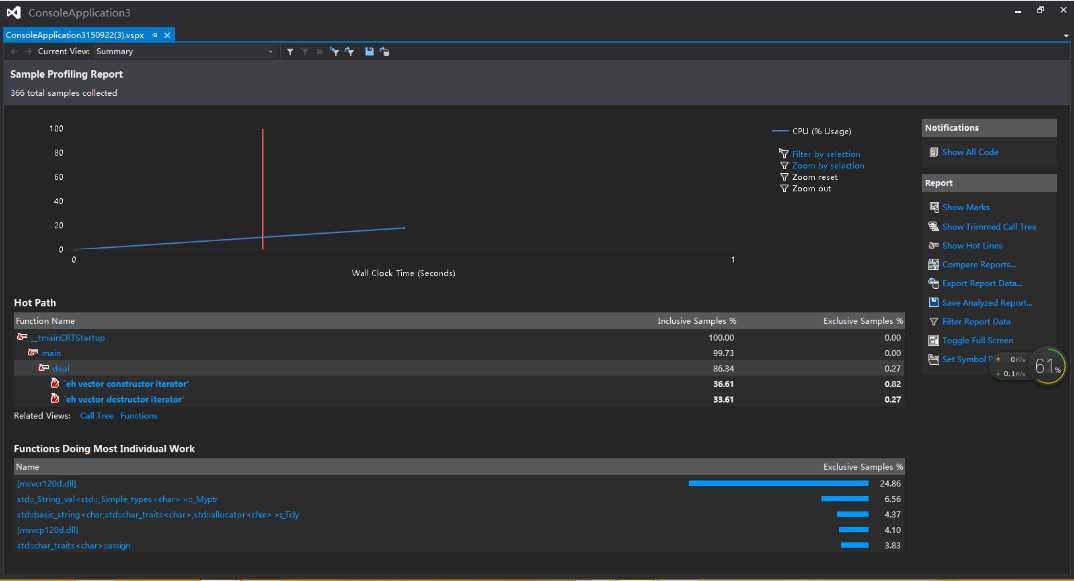The height and width of the screenshot is (581, 1074).
Task: Click the Inclusive Samples % column header
Action: 696,321
